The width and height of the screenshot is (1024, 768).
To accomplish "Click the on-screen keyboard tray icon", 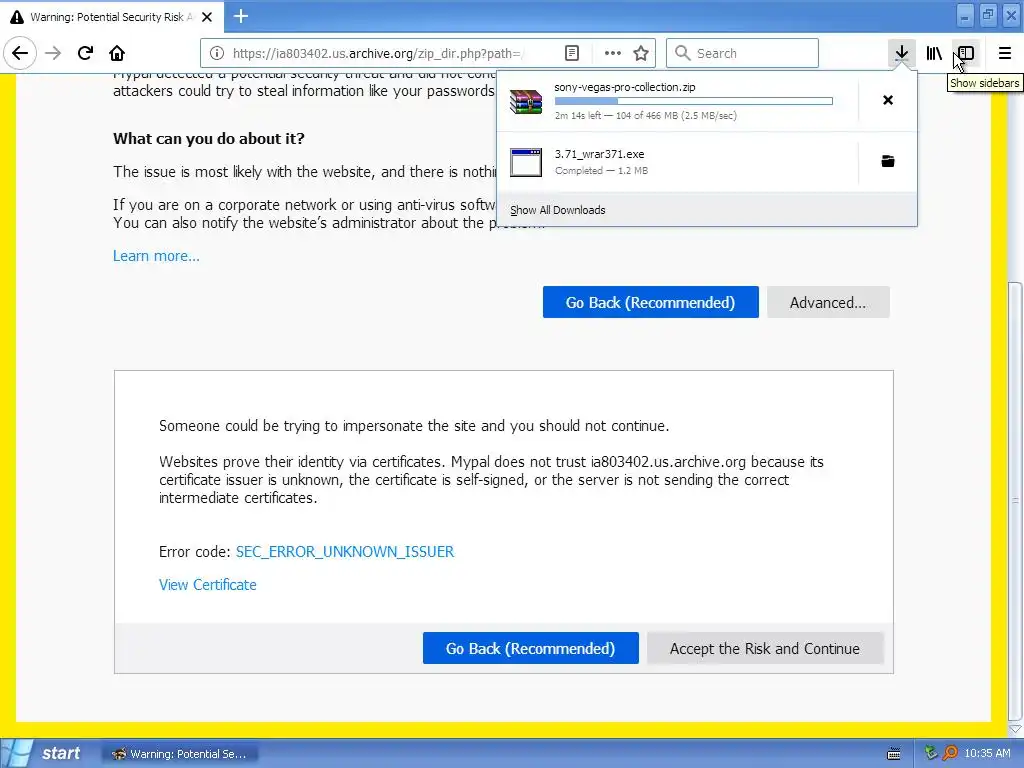I will click(893, 754).
